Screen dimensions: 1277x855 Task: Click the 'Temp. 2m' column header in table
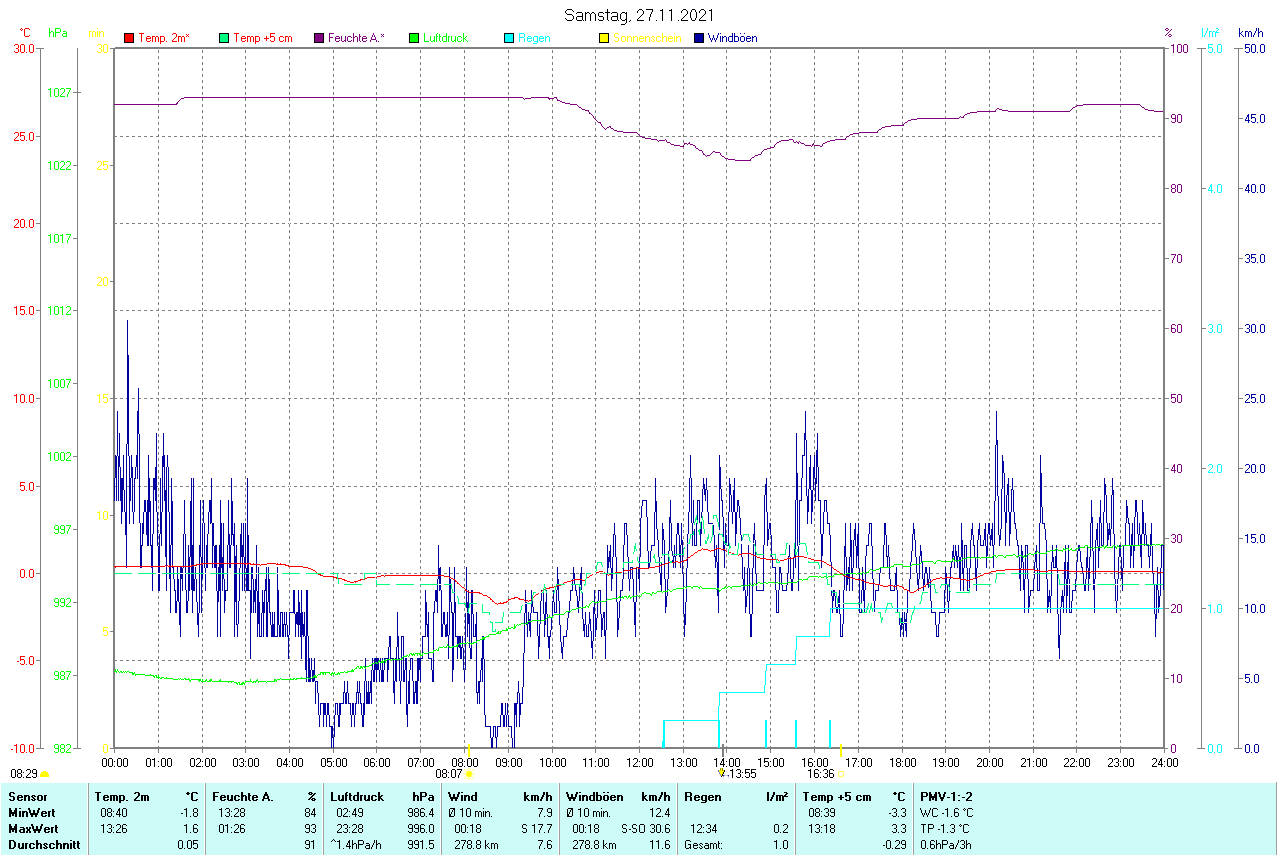pyautogui.click(x=122, y=797)
